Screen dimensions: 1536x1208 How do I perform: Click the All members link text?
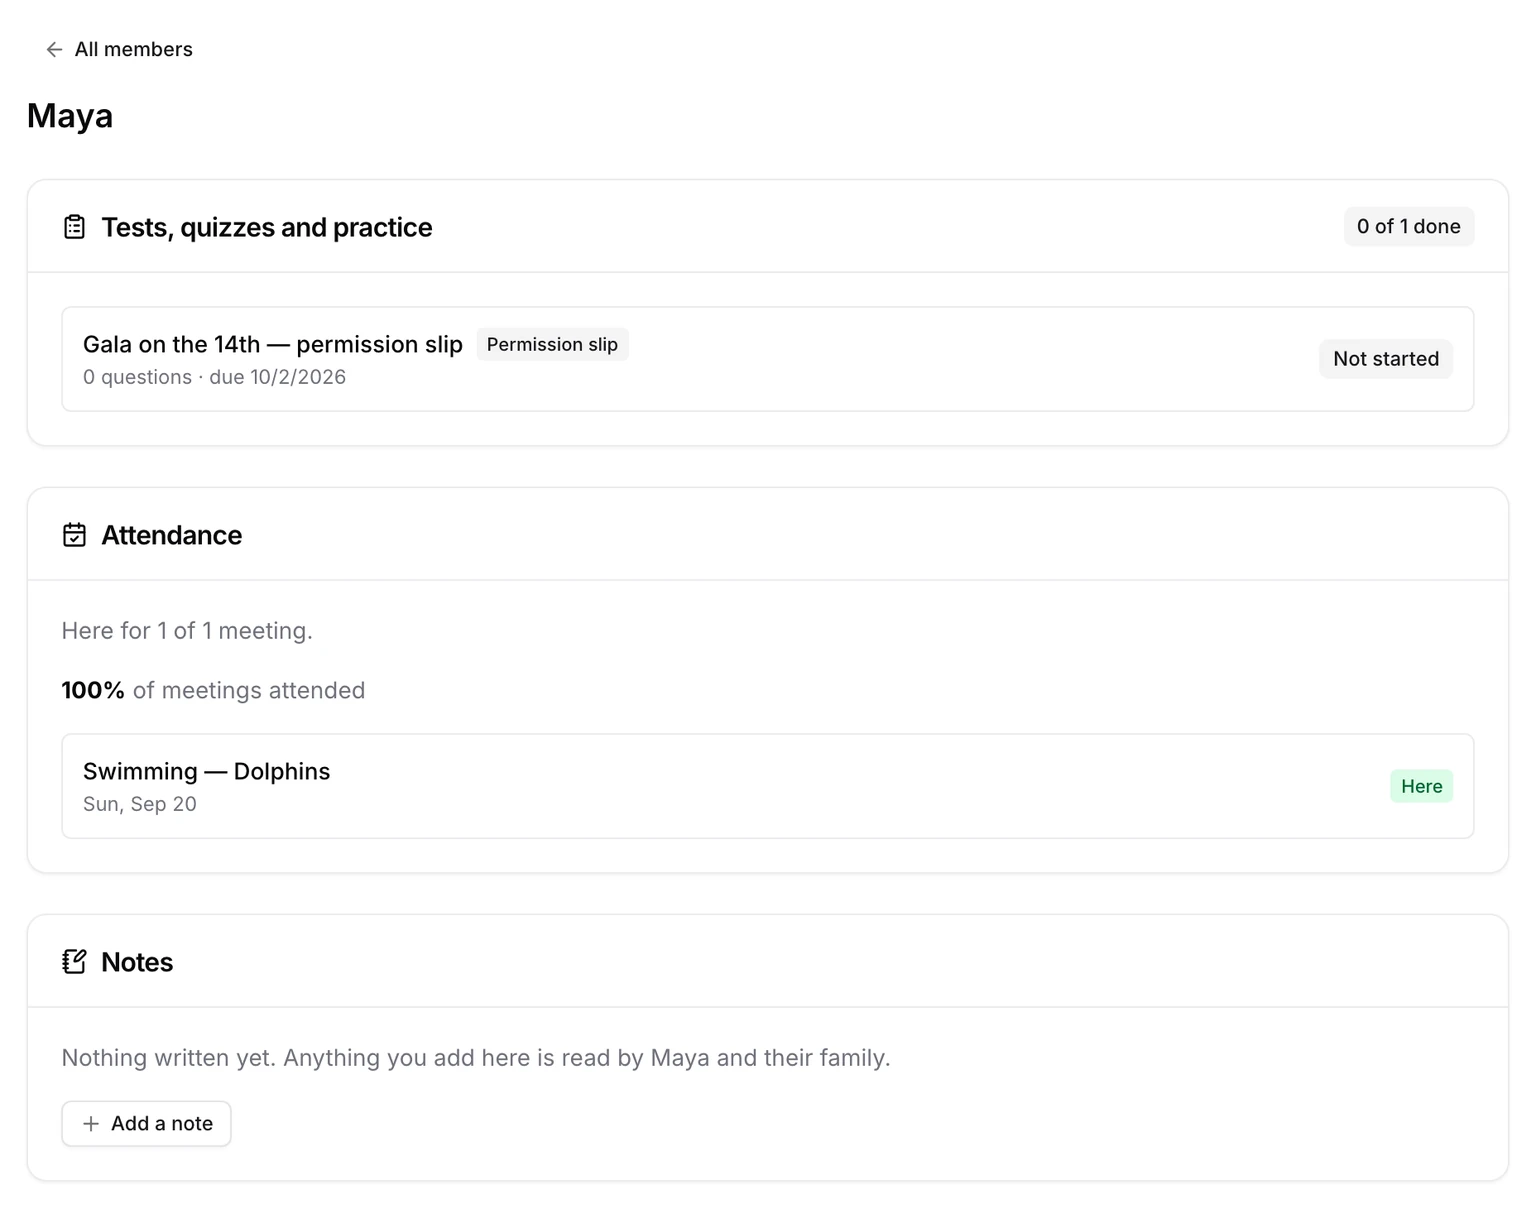pyautogui.click(x=133, y=49)
